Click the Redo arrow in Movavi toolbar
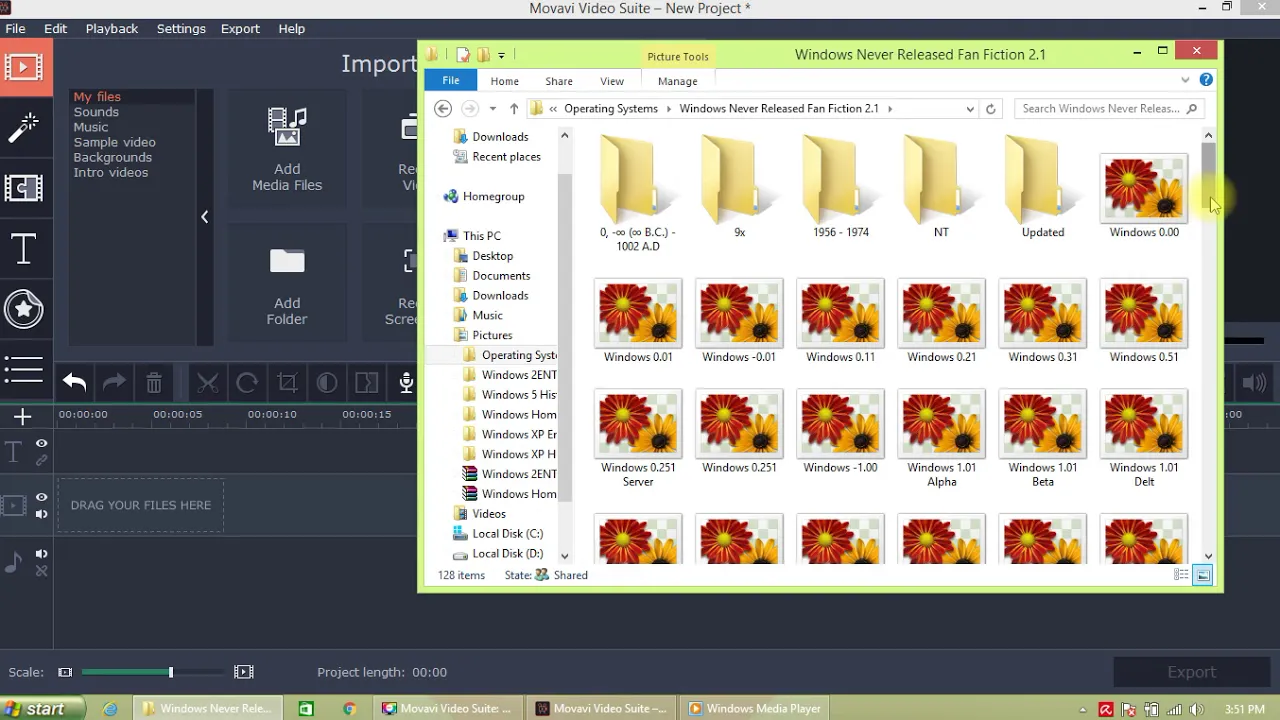Viewport: 1280px width, 720px height. click(114, 382)
